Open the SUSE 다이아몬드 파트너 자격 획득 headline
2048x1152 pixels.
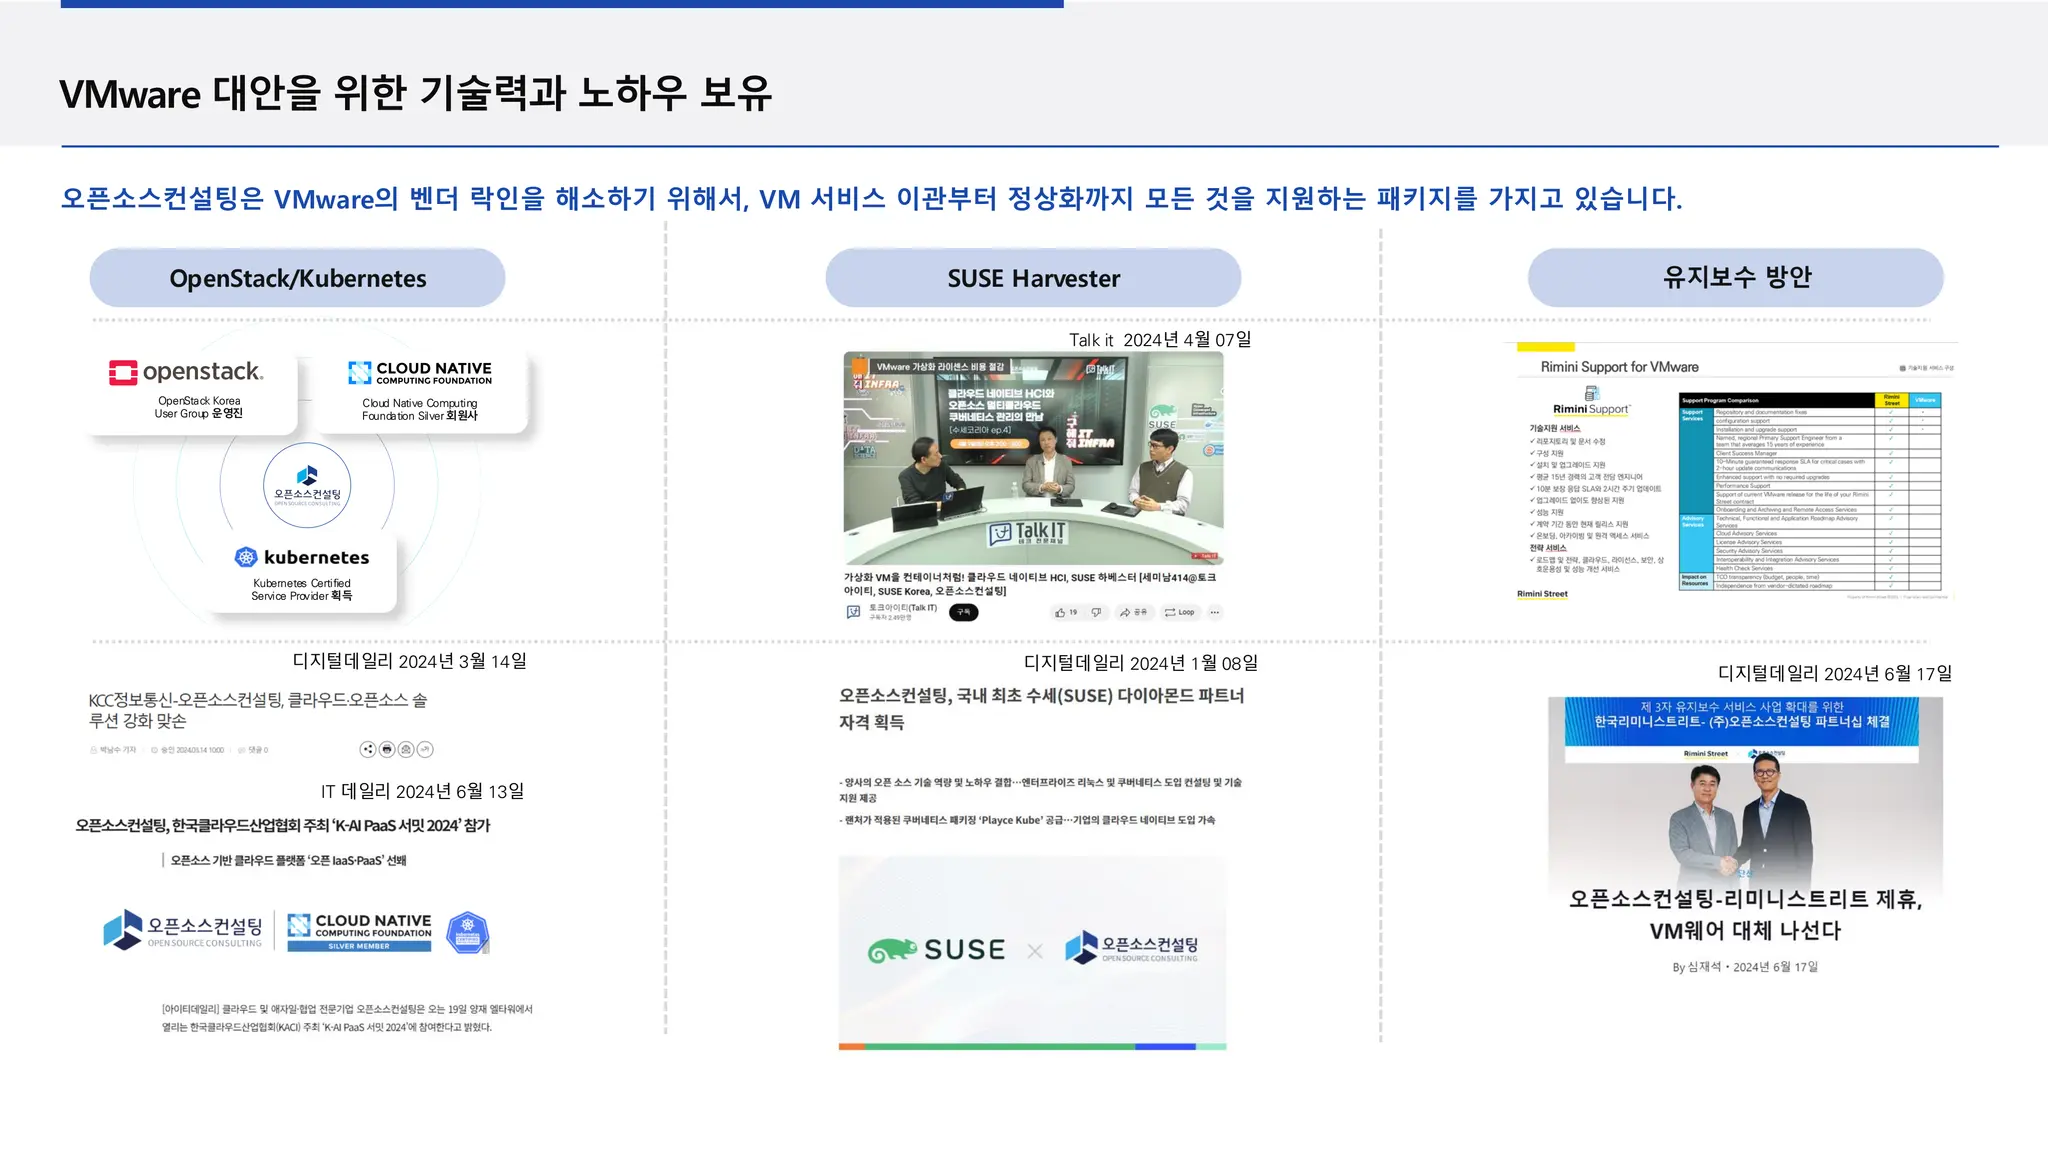click(x=1041, y=708)
